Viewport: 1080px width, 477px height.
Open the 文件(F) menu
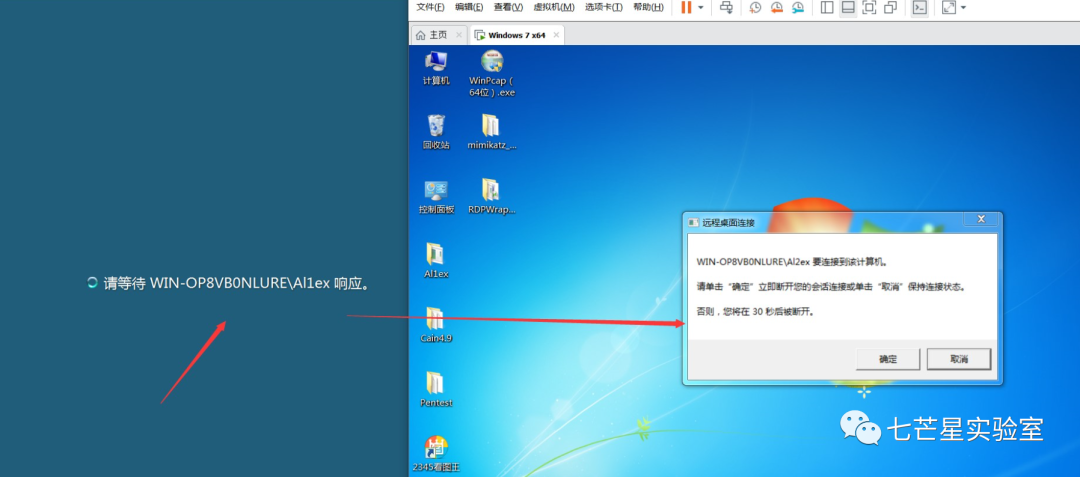(x=431, y=7)
